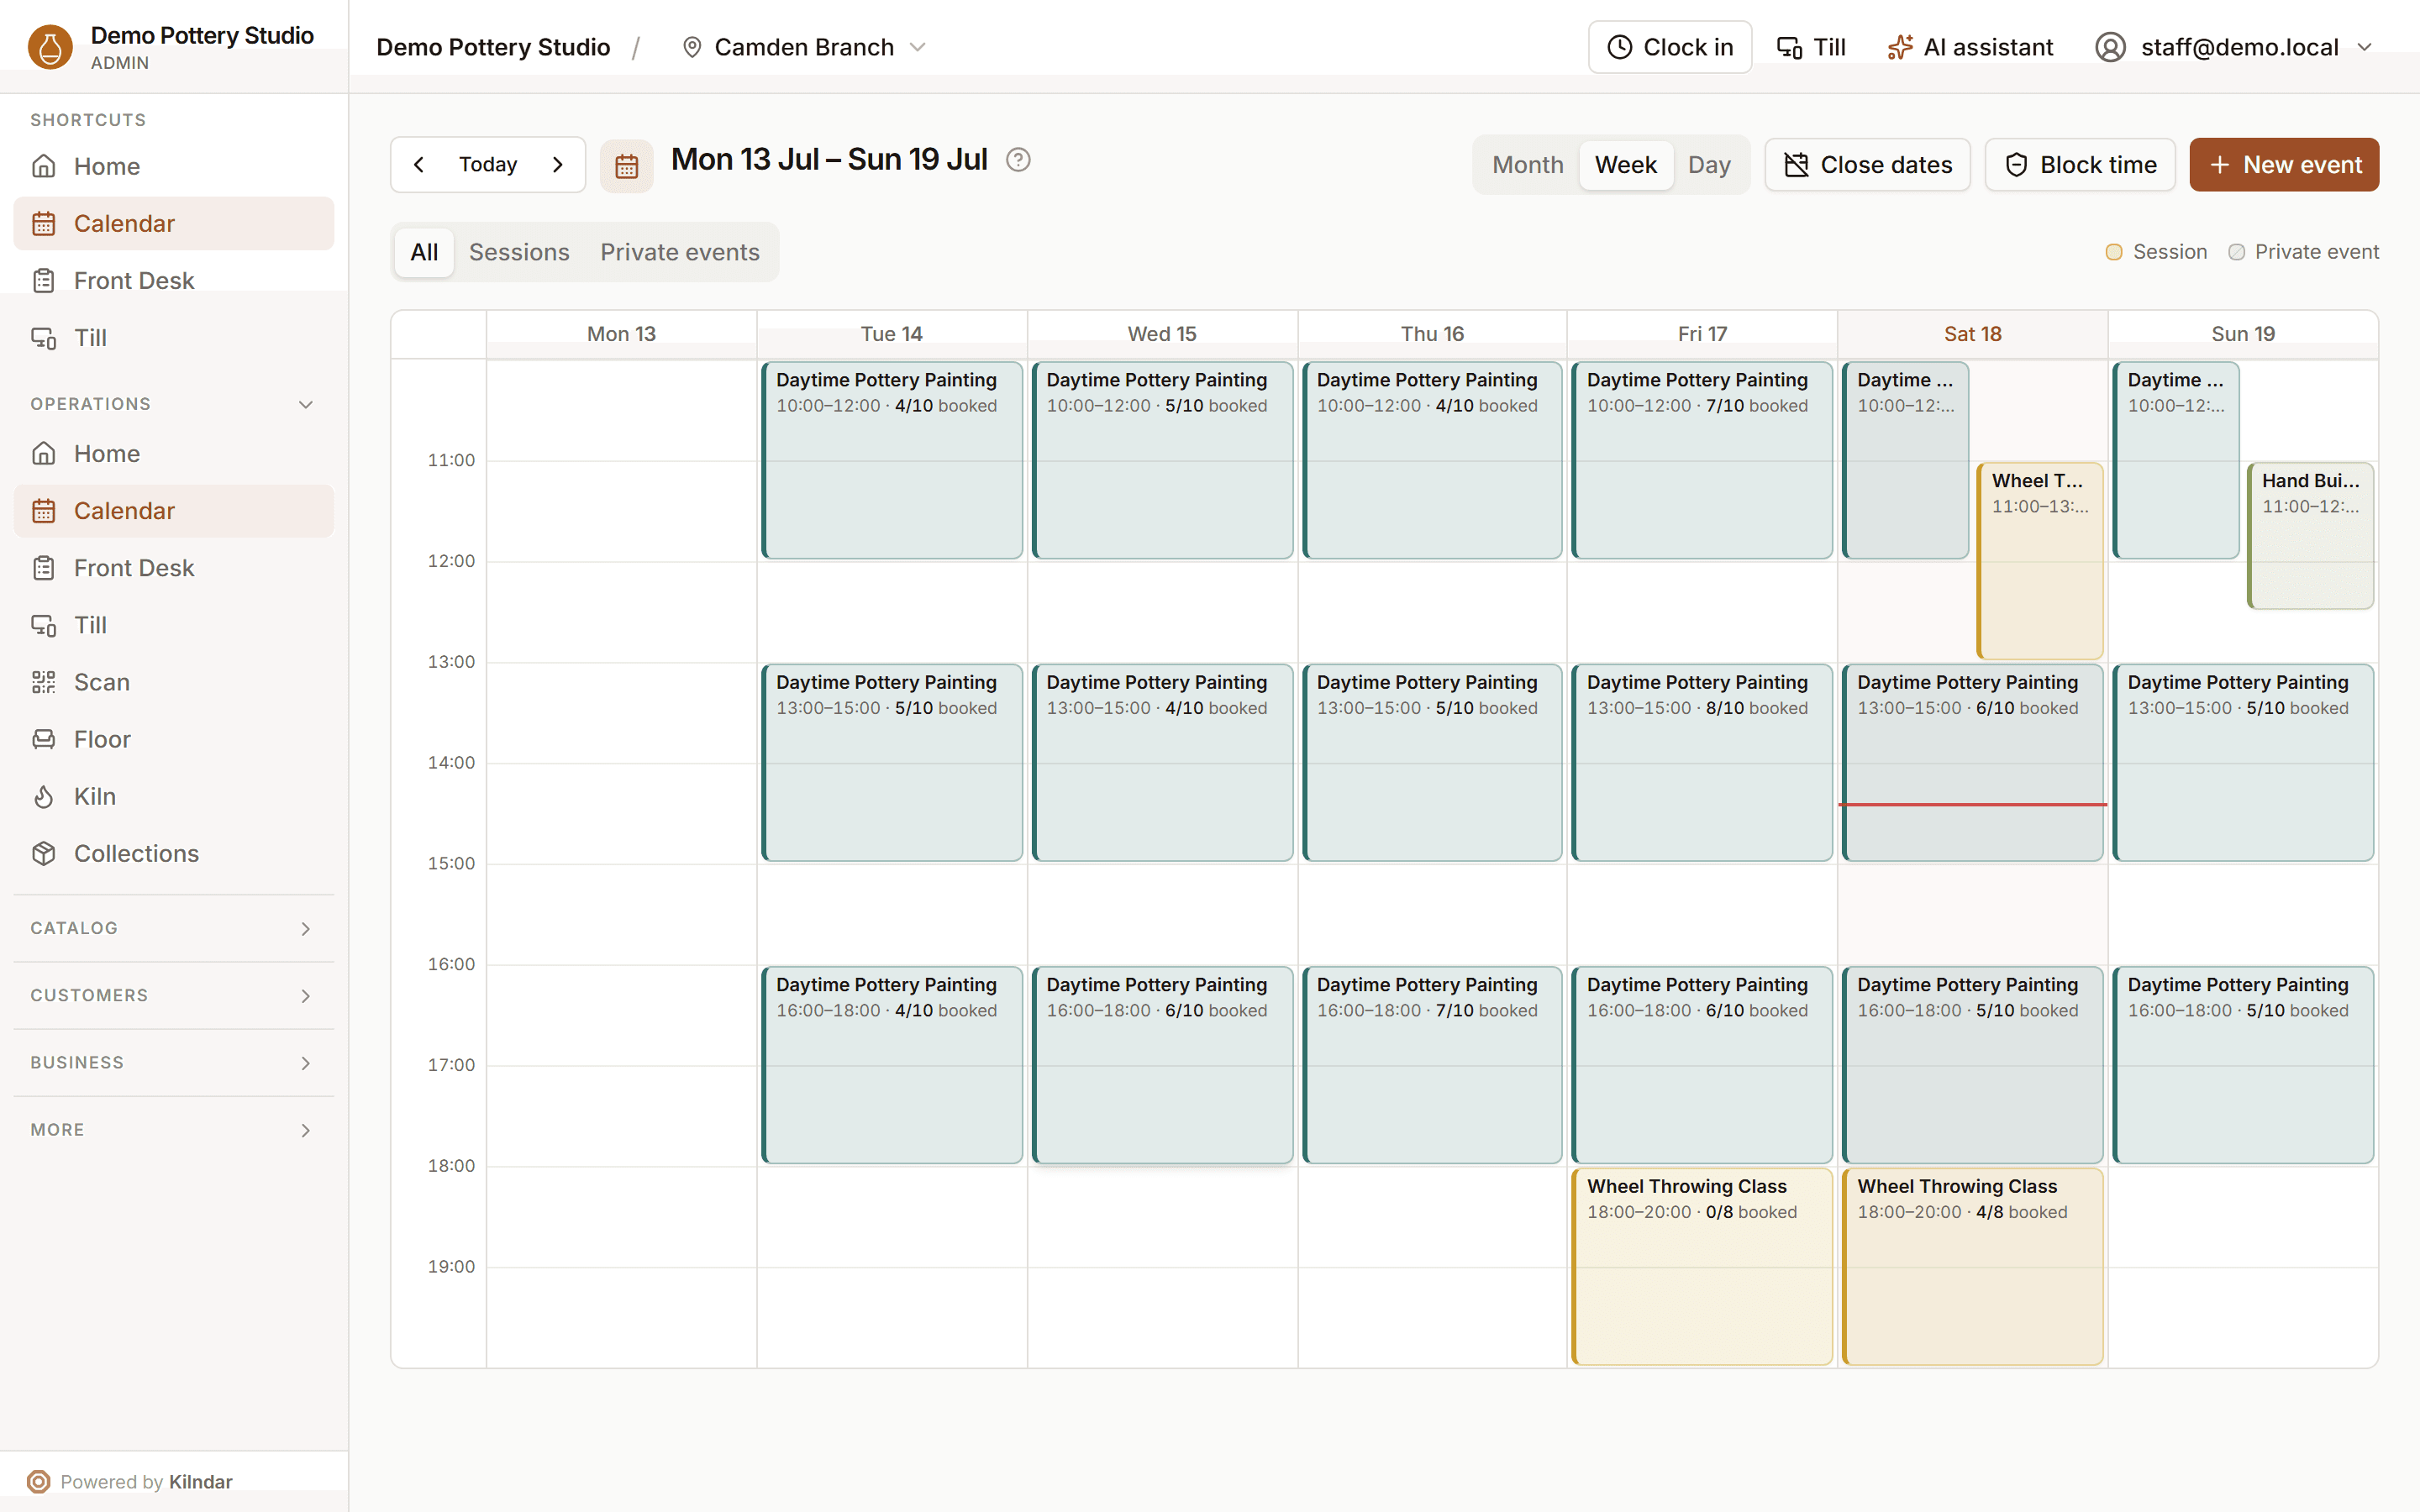2420x1512 pixels.
Task: Open Sat 18 18:00 Wheel Throwing Class
Action: (x=1972, y=1266)
